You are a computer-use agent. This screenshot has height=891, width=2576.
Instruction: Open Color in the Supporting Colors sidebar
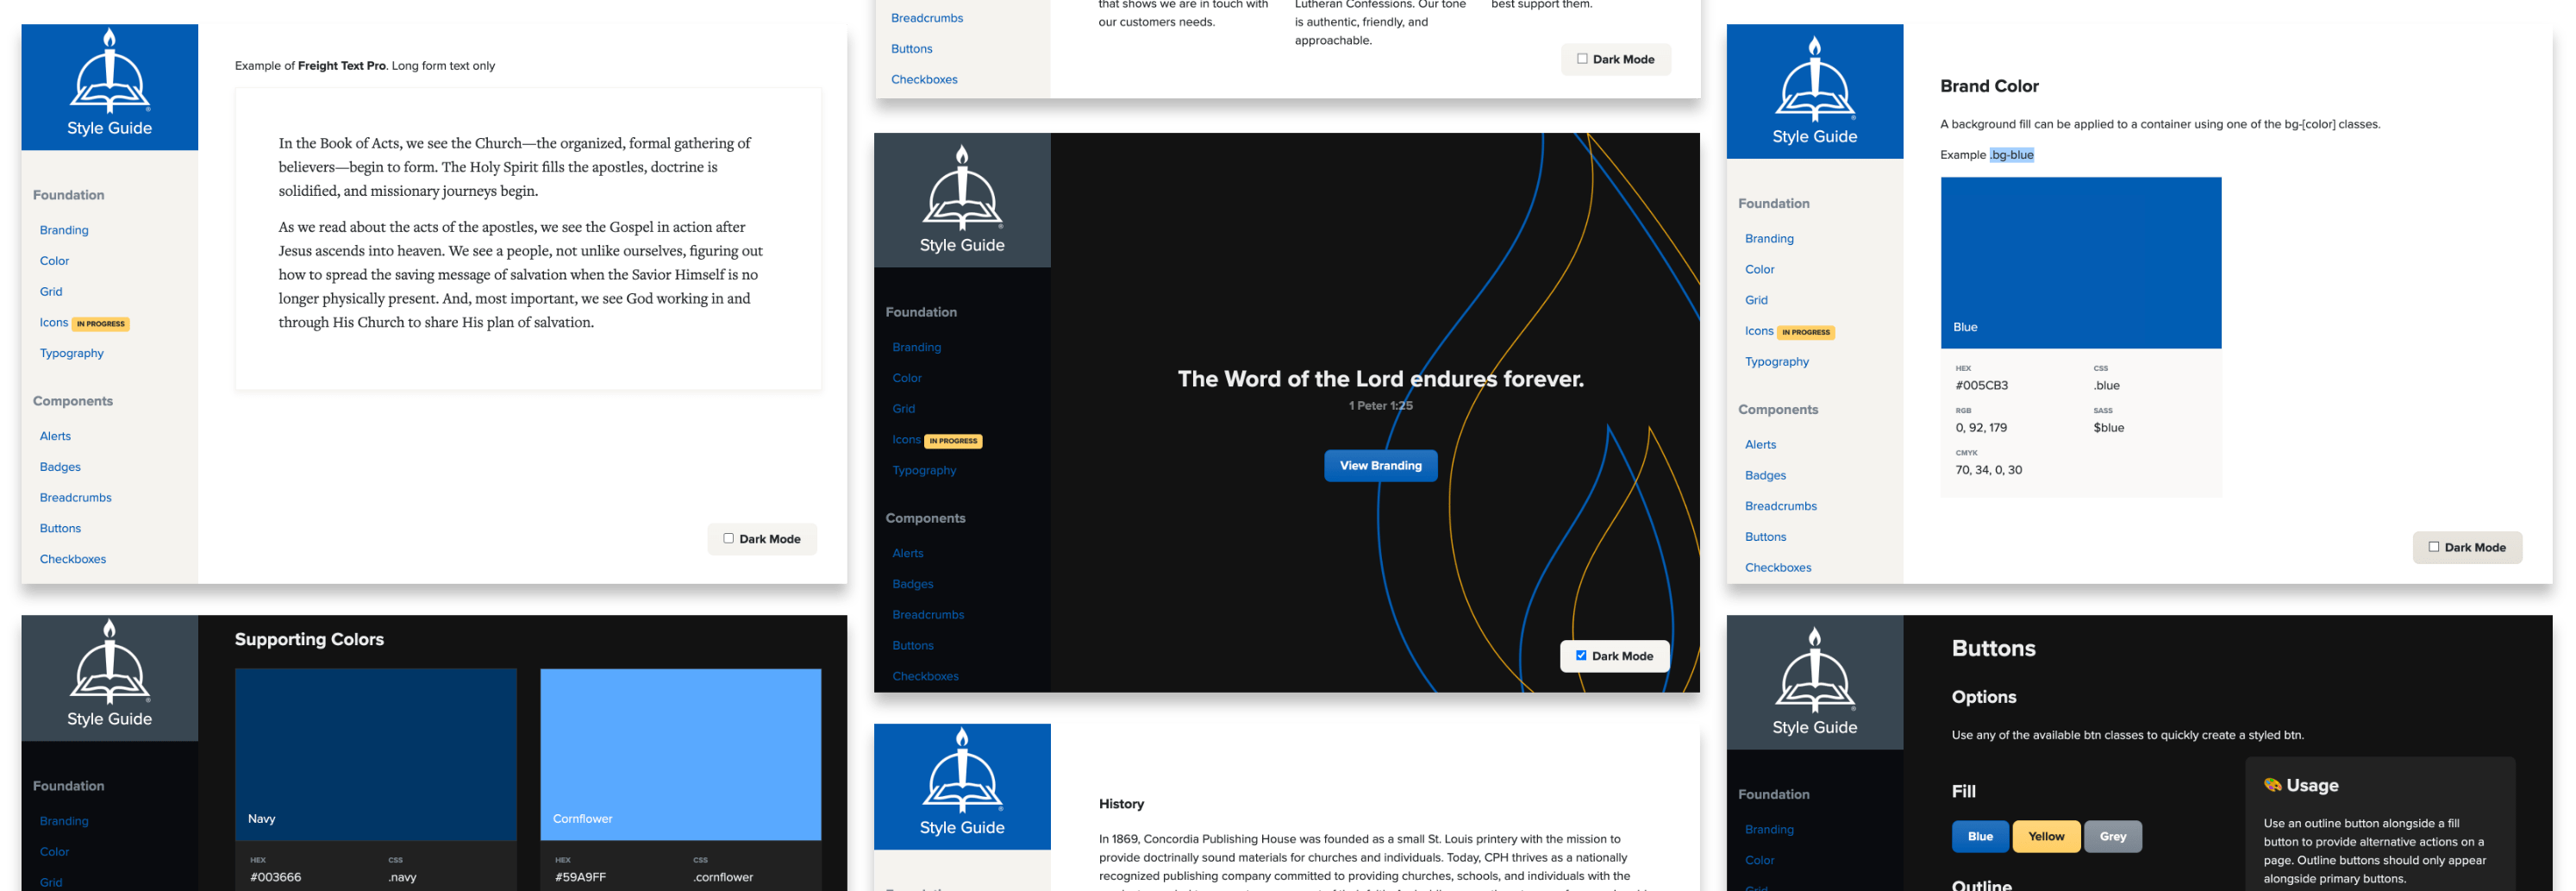point(54,852)
